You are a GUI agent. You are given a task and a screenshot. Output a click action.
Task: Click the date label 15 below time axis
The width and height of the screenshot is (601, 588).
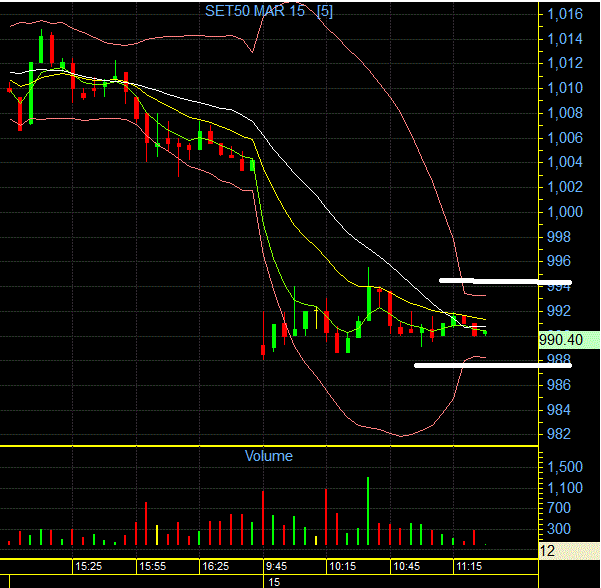coord(274,582)
